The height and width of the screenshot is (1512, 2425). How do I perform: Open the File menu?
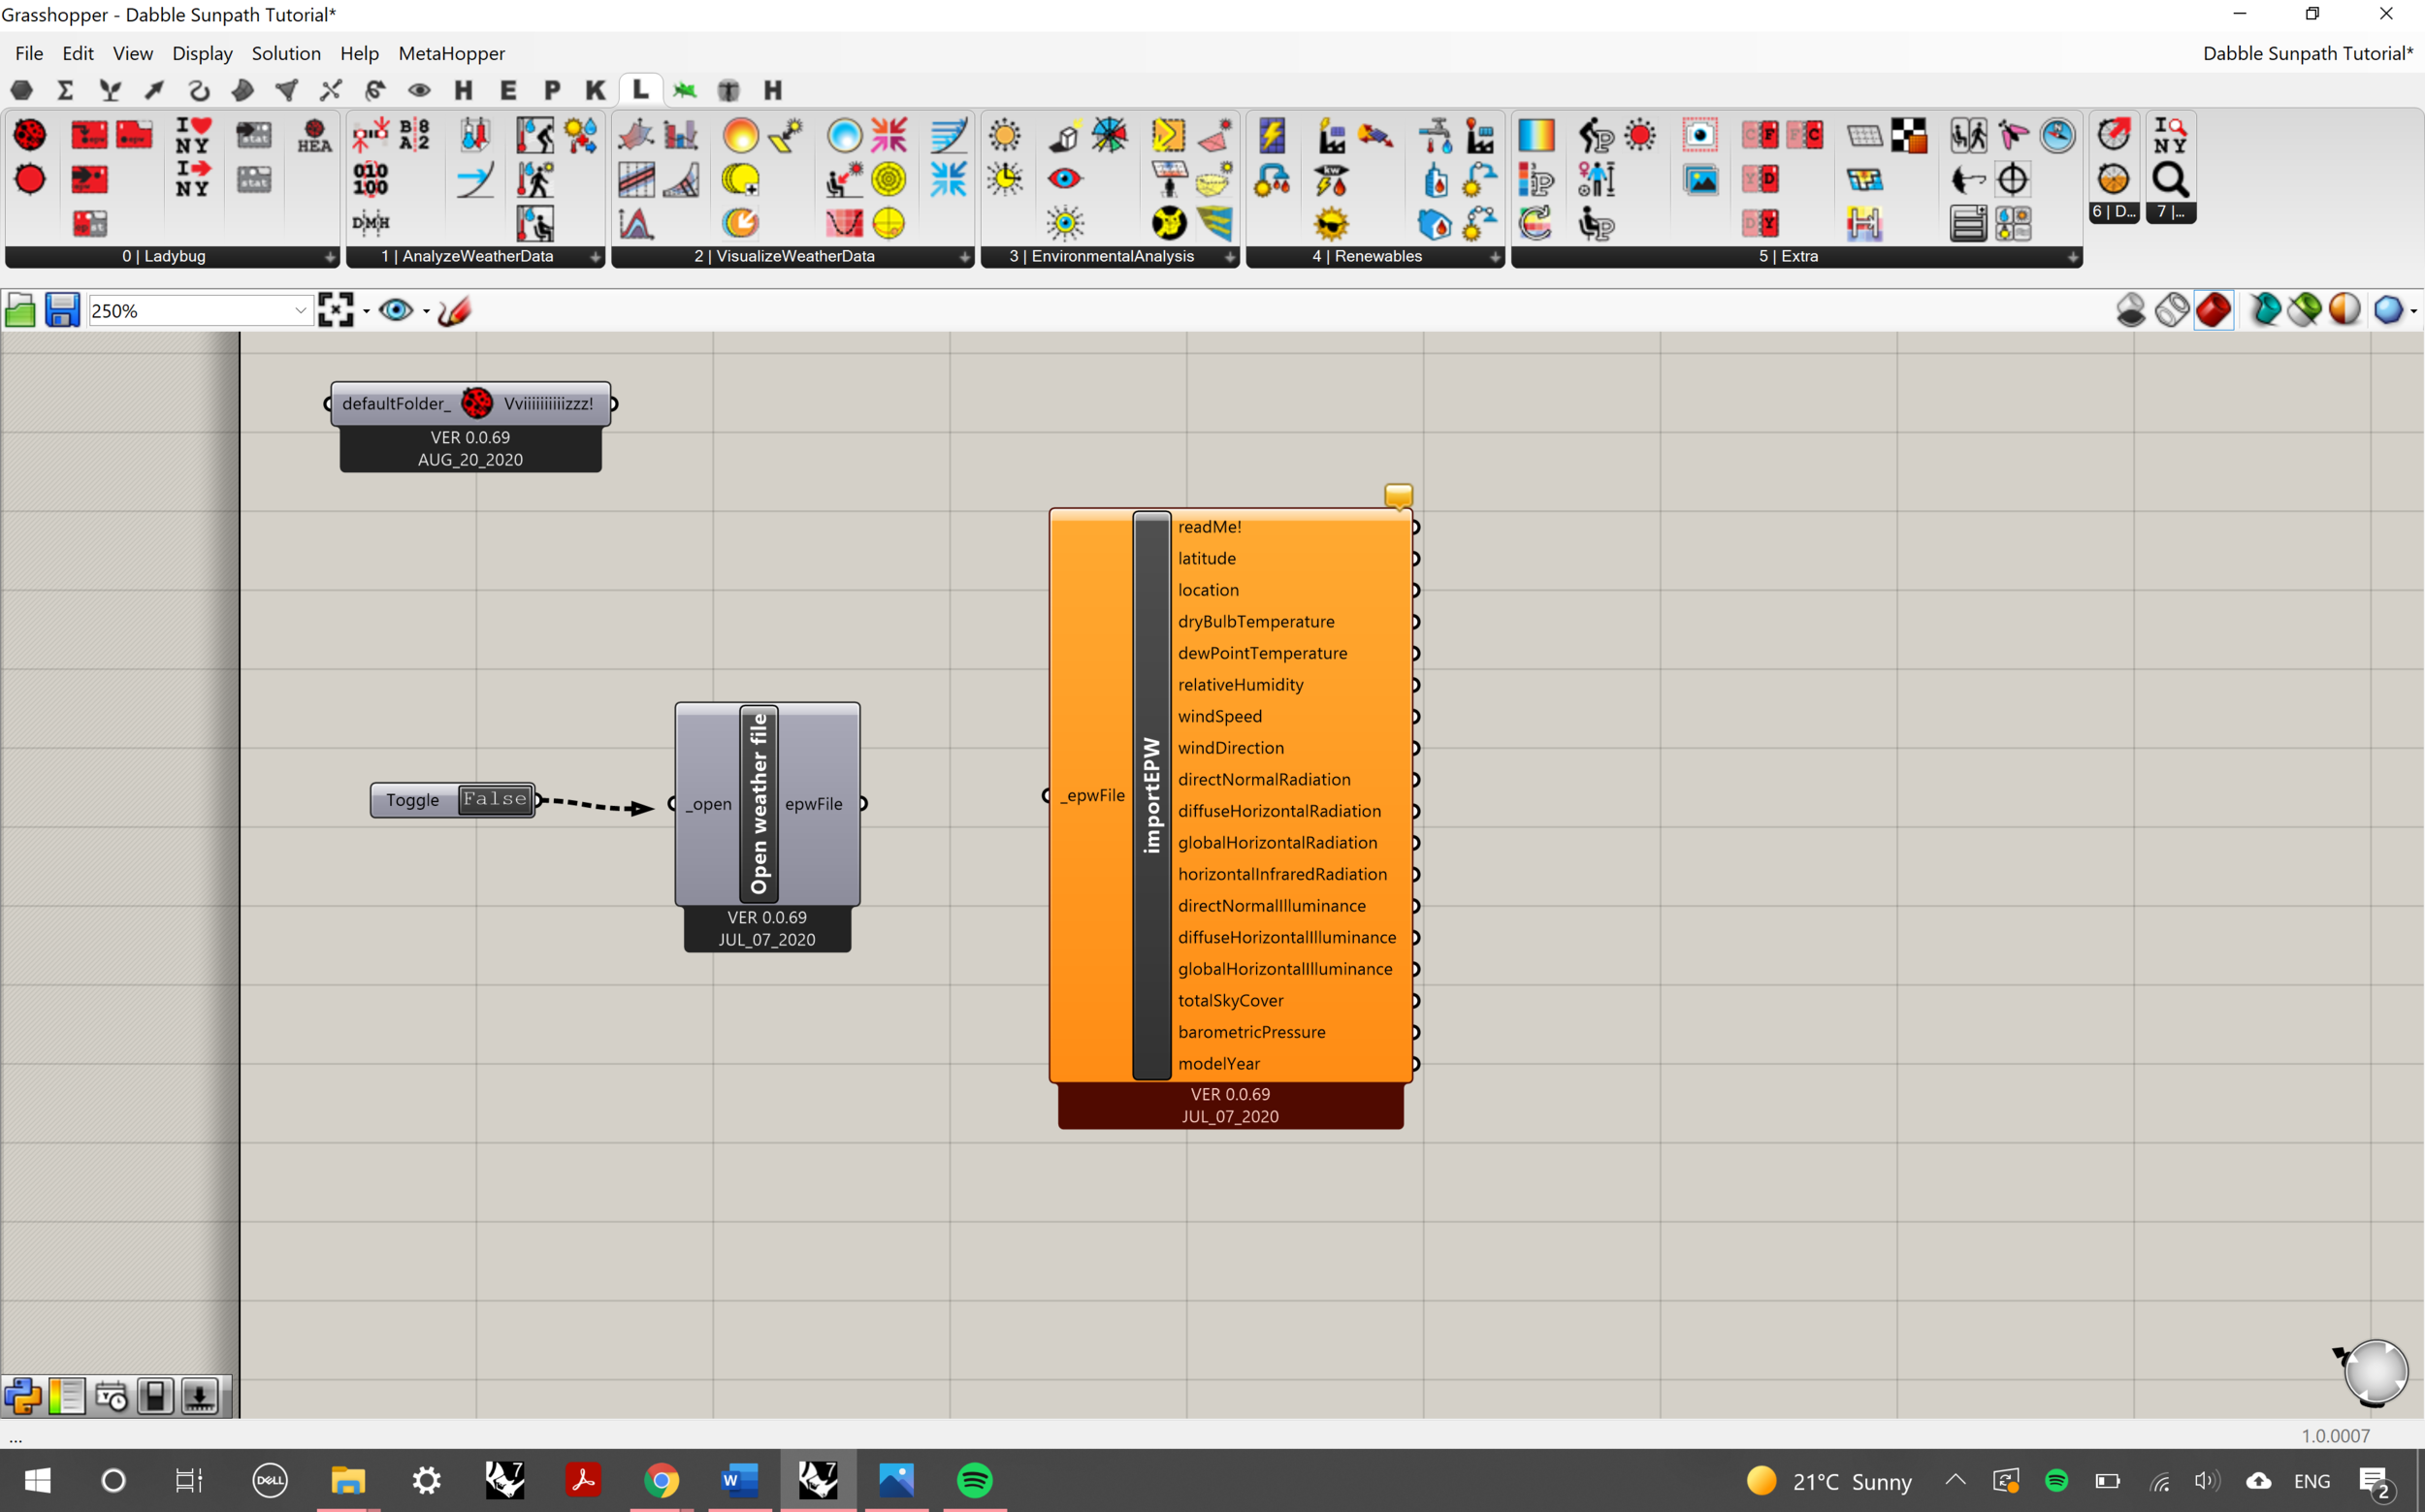click(29, 53)
